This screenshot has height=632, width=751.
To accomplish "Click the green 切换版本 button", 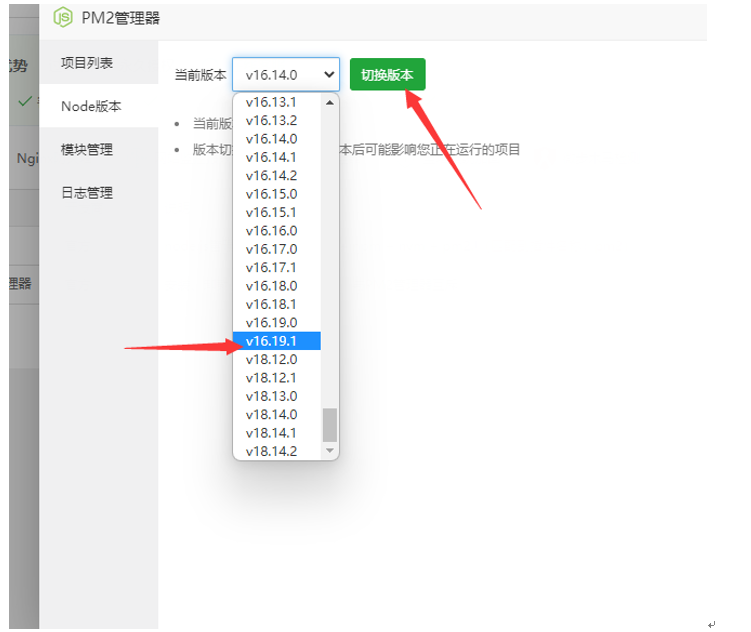I will 387,75.
